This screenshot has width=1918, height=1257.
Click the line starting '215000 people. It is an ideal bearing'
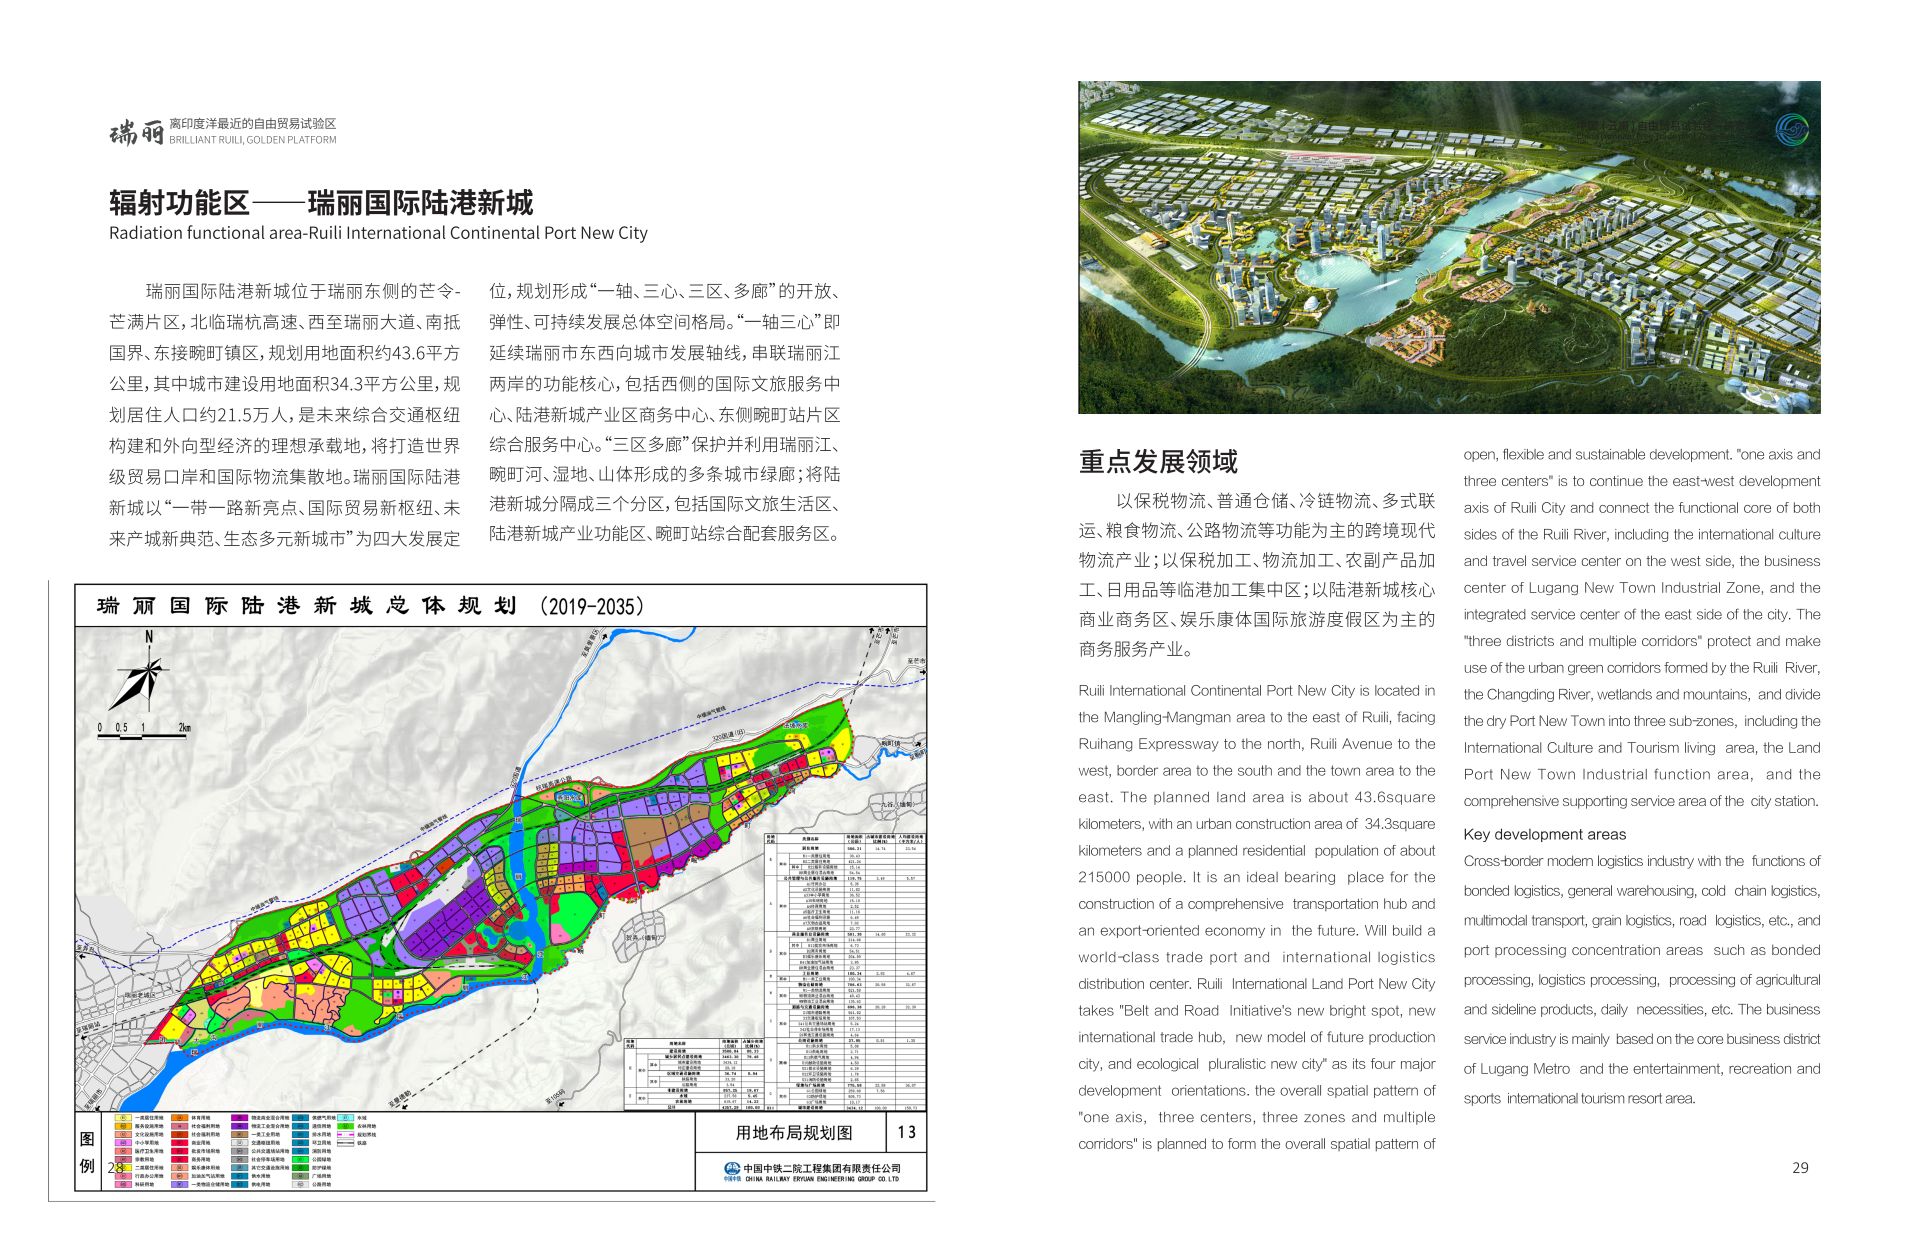coord(1256,877)
